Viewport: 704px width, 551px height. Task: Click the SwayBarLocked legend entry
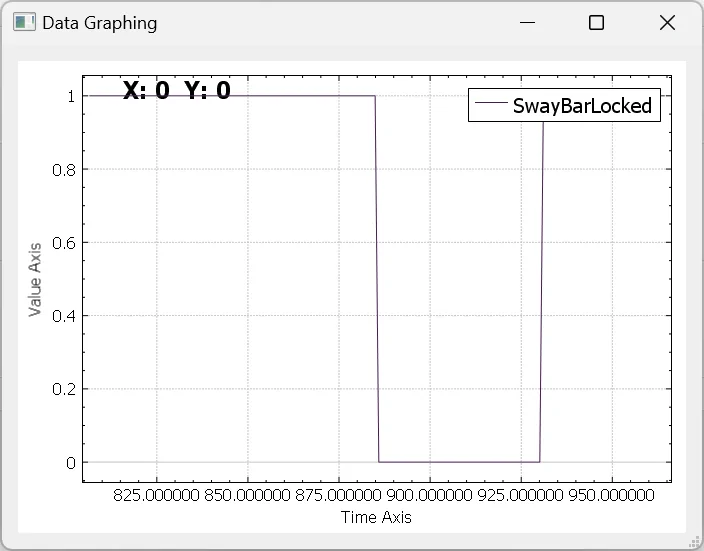point(564,105)
